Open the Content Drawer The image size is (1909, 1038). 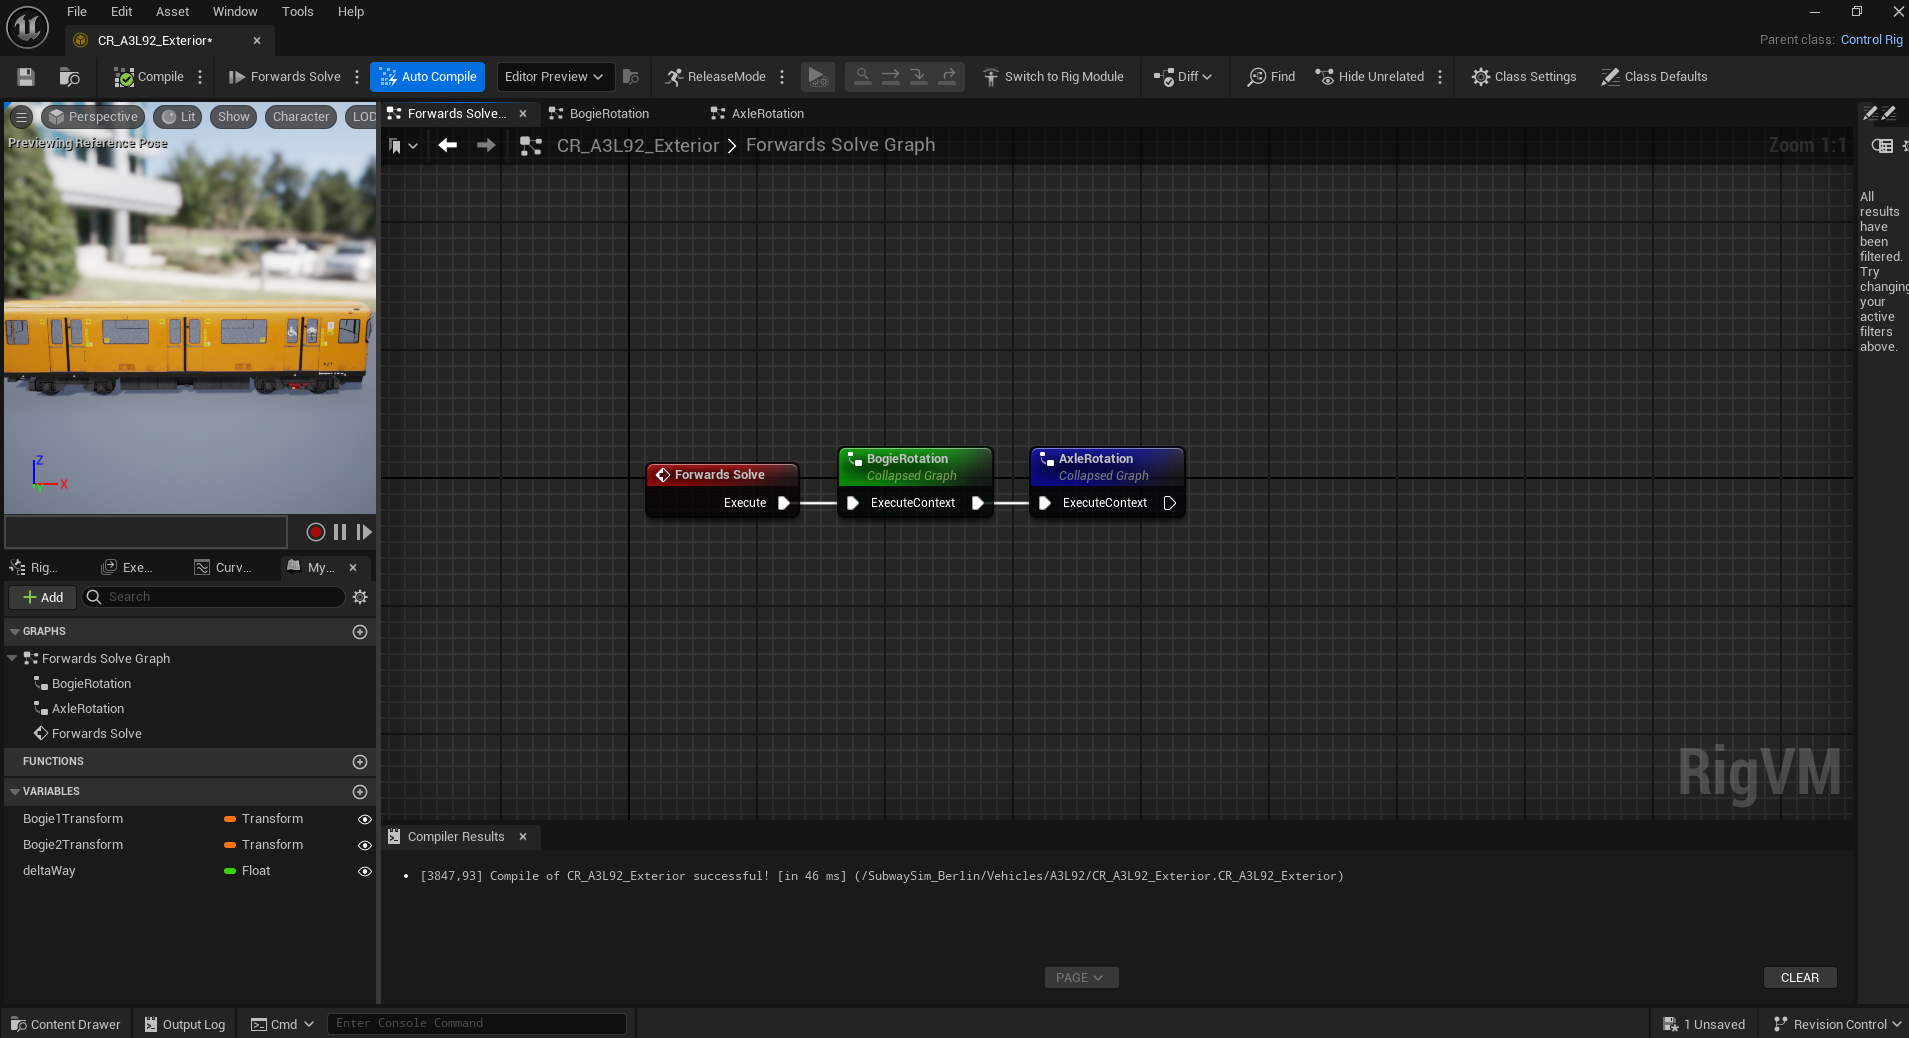(x=66, y=1024)
